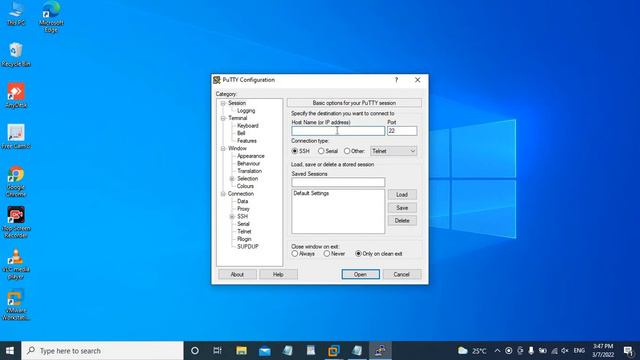This screenshot has height=360, width=640.
Task: Collapse the Terminal tree node
Action: click(223, 118)
